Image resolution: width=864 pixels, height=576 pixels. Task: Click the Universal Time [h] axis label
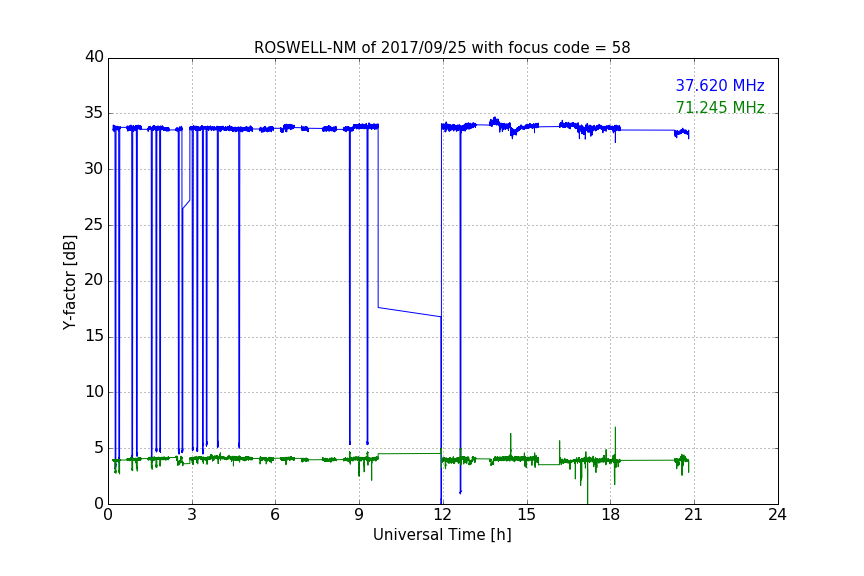(x=442, y=535)
